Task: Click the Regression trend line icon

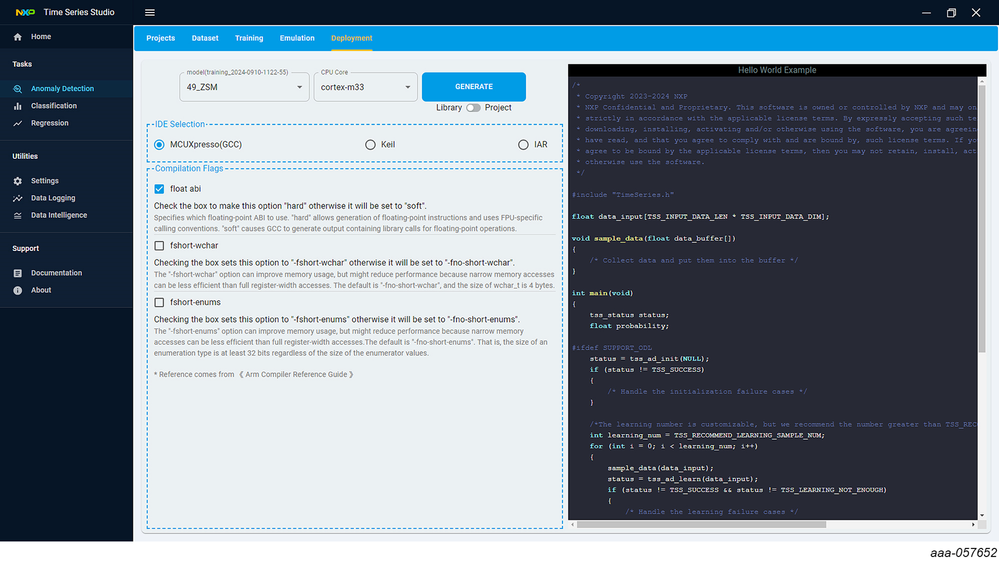Action: pyautogui.click(x=17, y=124)
